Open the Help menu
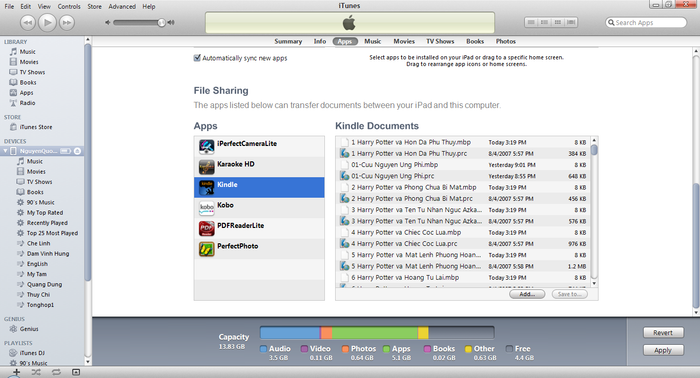 point(149,6)
